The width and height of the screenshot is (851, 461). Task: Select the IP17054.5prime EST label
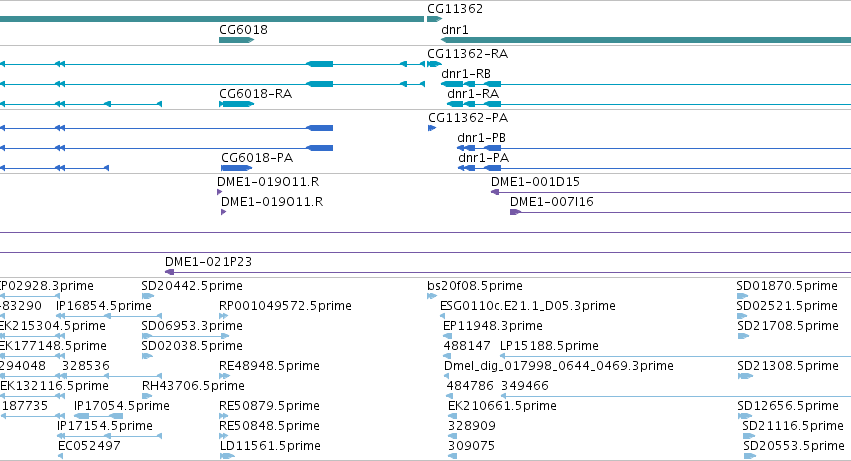pos(122,406)
